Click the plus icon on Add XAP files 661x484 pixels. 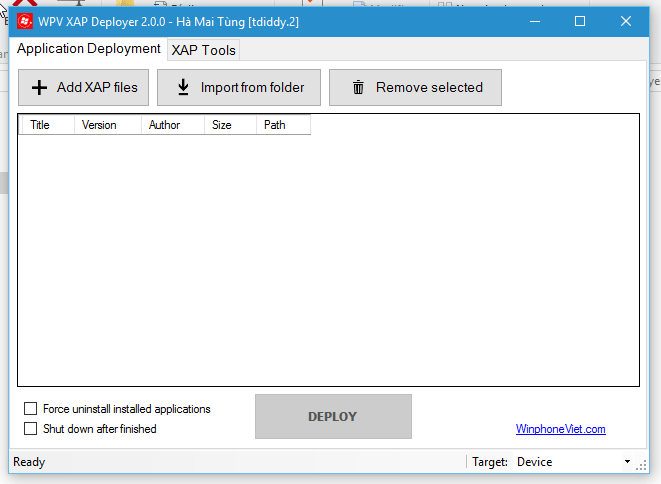(39, 88)
